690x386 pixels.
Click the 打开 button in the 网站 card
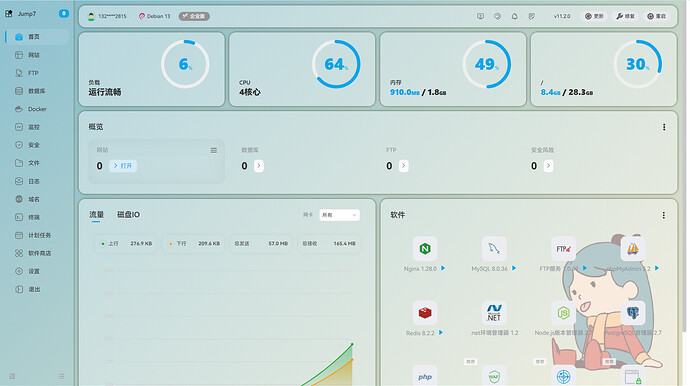[123, 166]
